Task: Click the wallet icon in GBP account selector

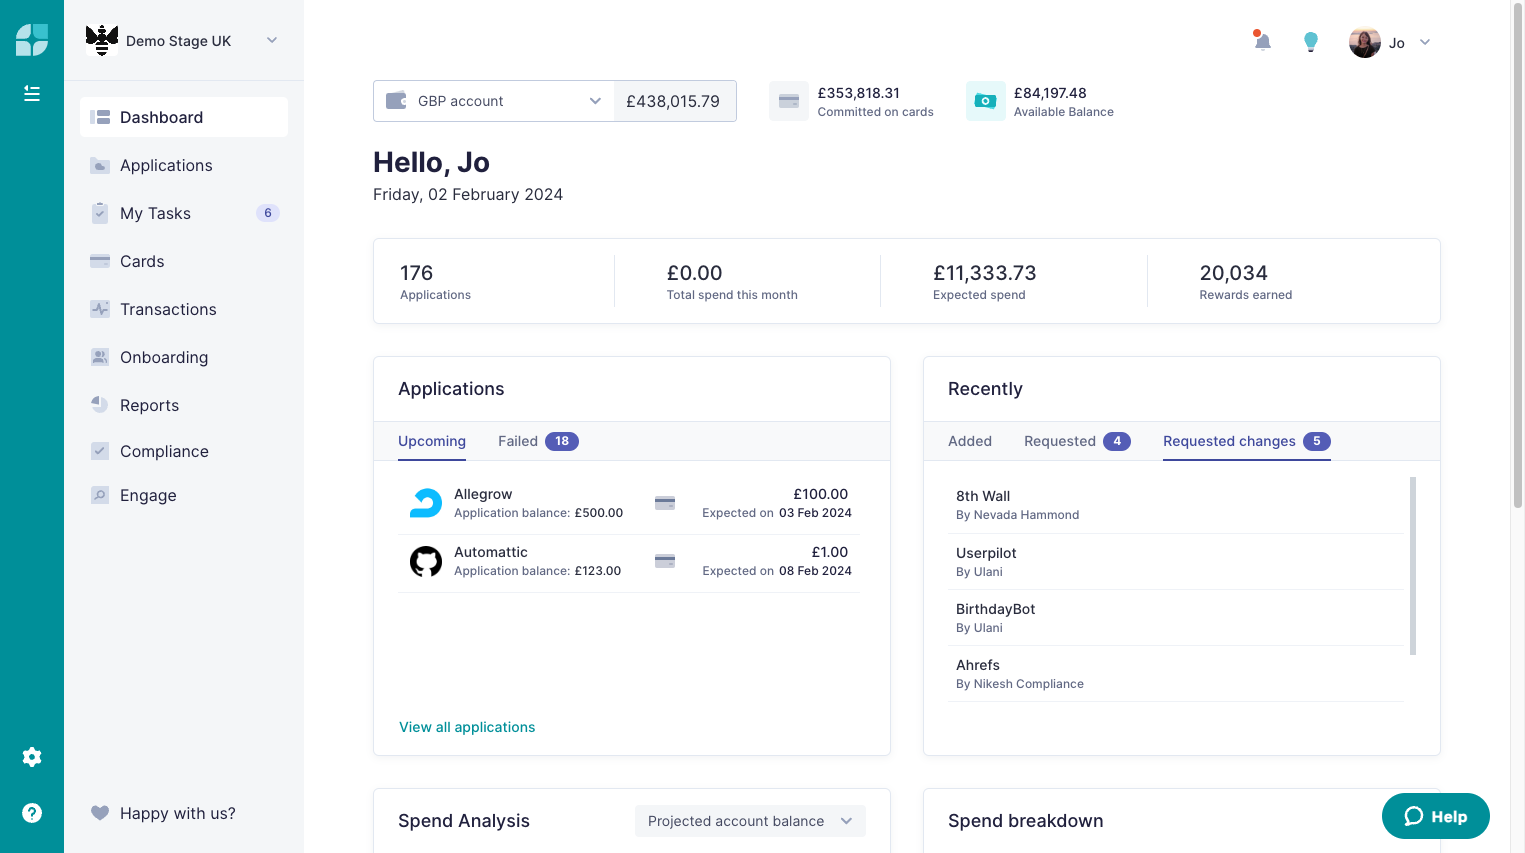Action: pos(396,101)
